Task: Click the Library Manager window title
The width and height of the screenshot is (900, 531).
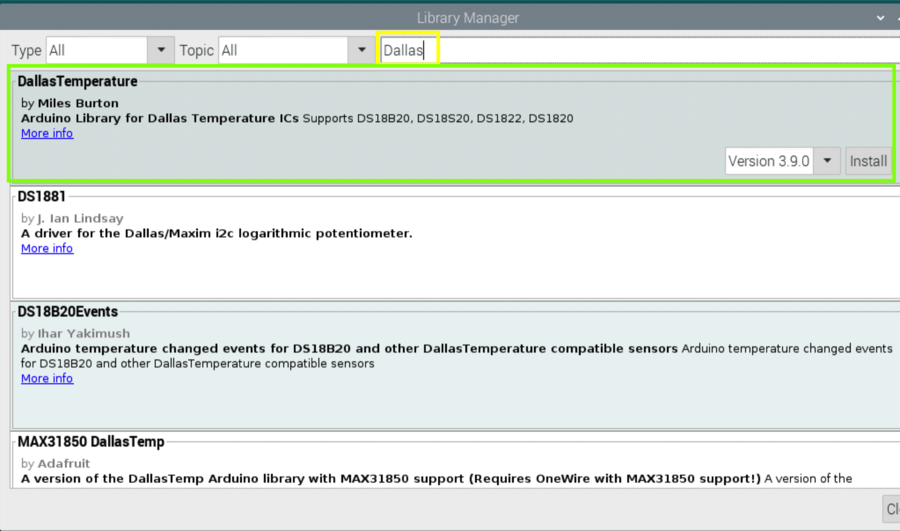Action: pos(467,18)
